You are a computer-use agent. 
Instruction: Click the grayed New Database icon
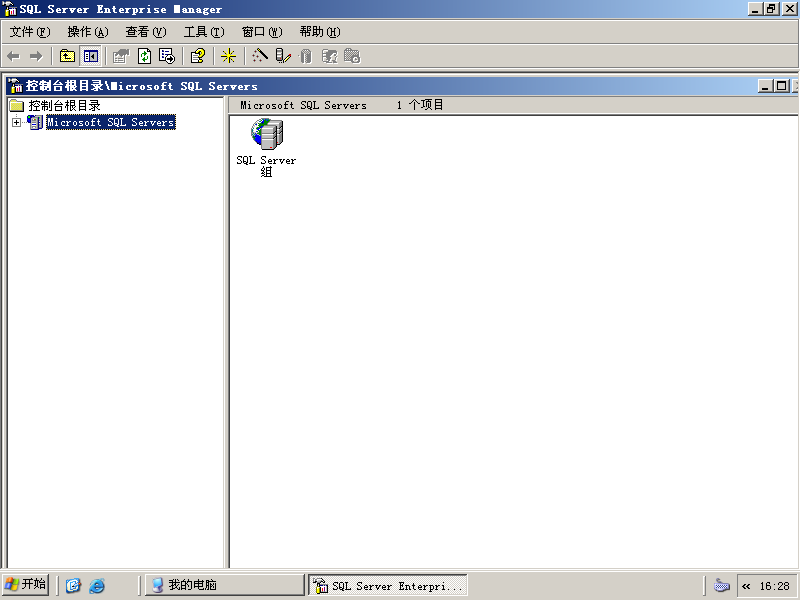click(x=306, y=56)
